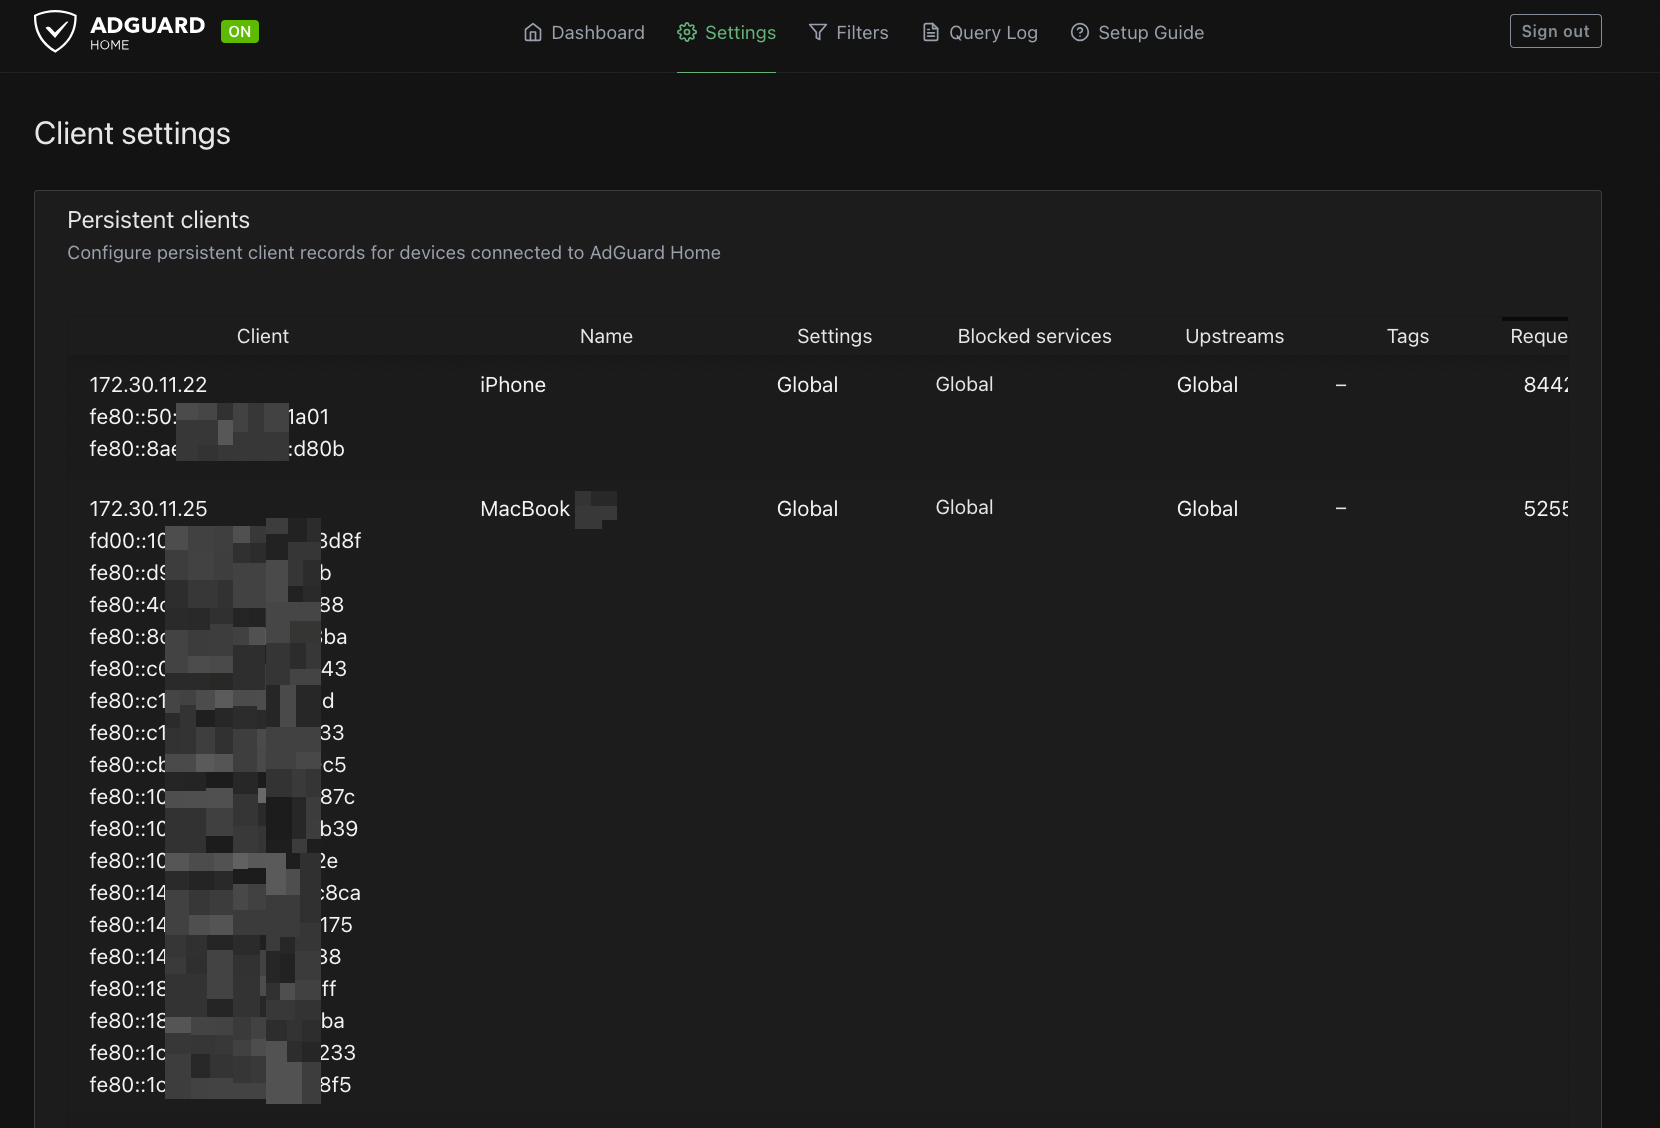The height and width of the screenshot is (1128, 1660).
Task: Click the Dashboard home icon
Action: click(533, 33)
